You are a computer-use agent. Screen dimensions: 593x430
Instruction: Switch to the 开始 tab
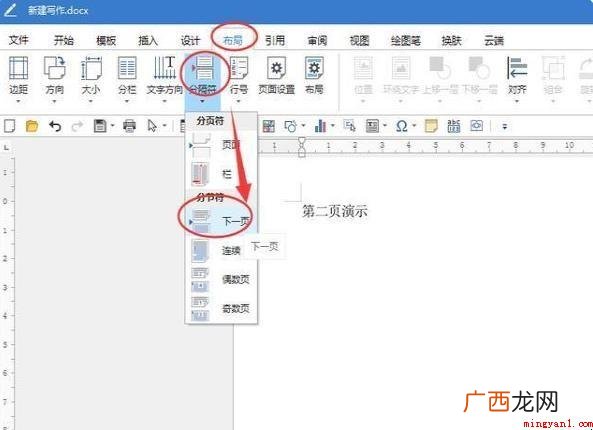(64, 40)
